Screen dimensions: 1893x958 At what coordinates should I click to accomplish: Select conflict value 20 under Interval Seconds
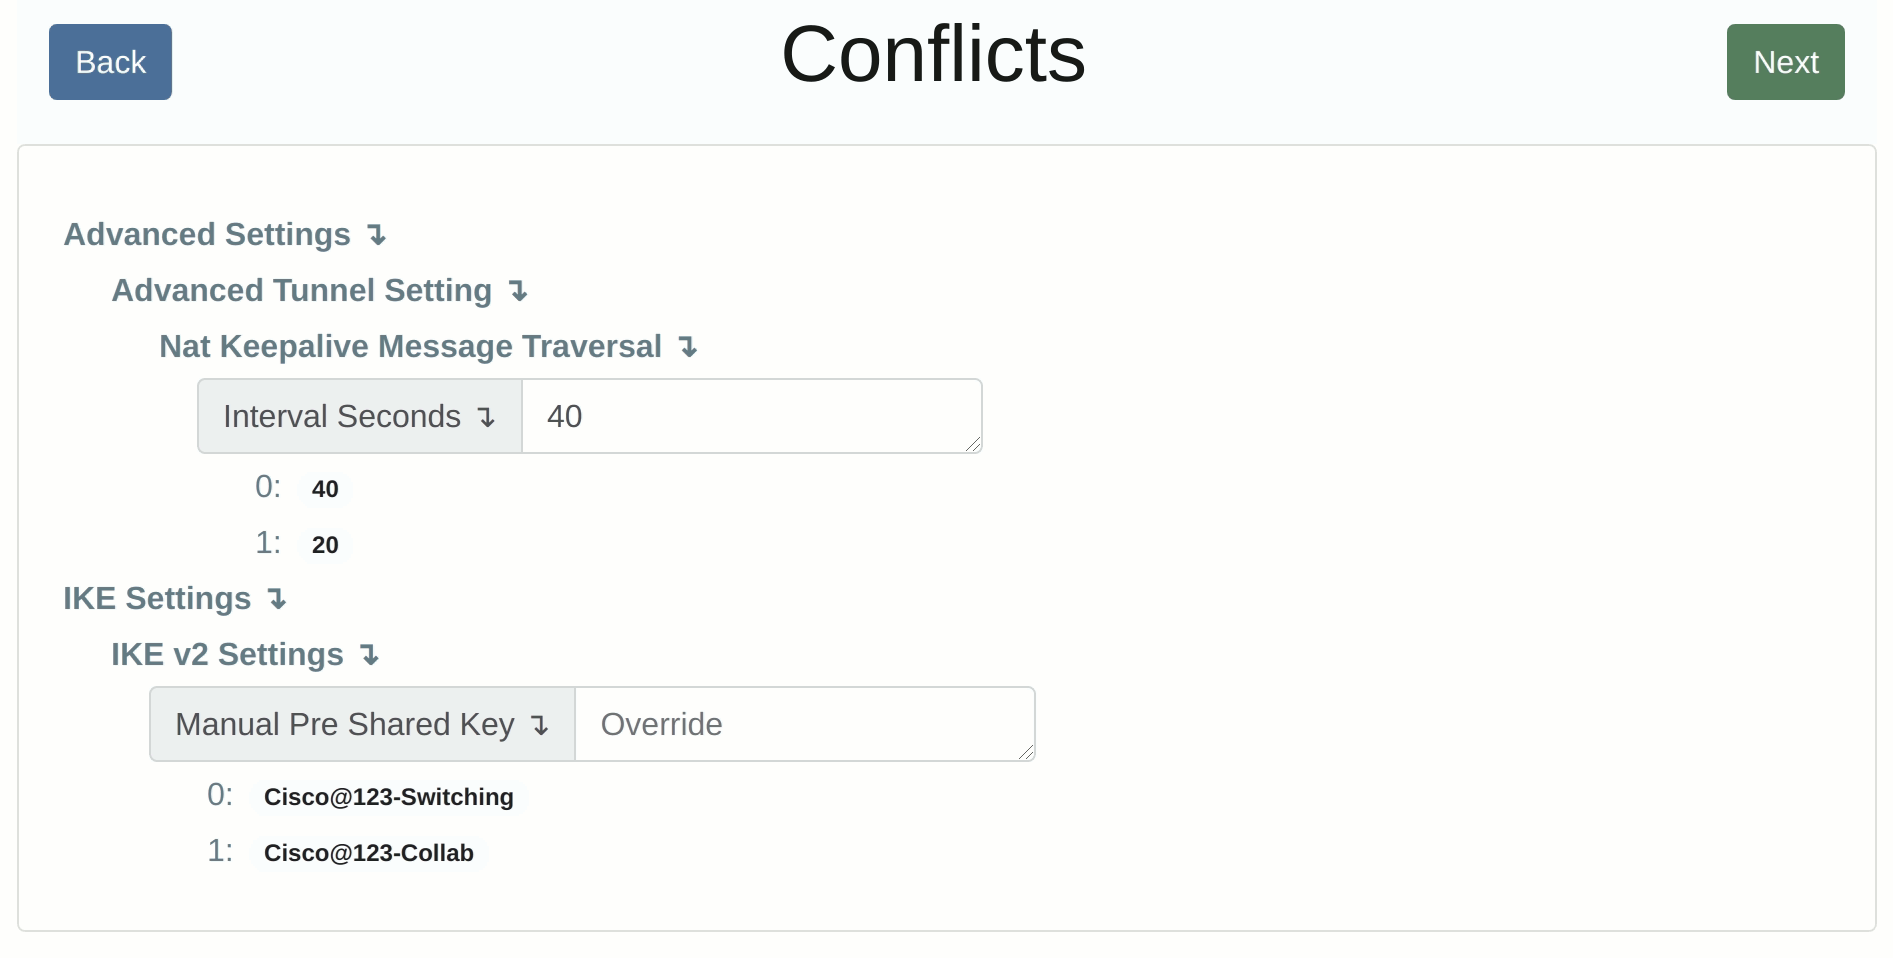(323, 545)
